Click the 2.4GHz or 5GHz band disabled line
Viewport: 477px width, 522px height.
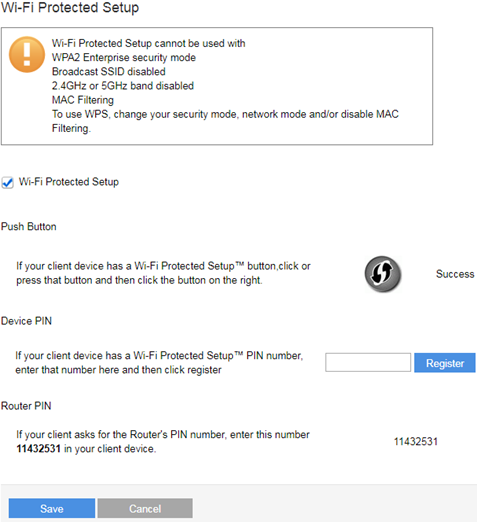click(123, 86)
